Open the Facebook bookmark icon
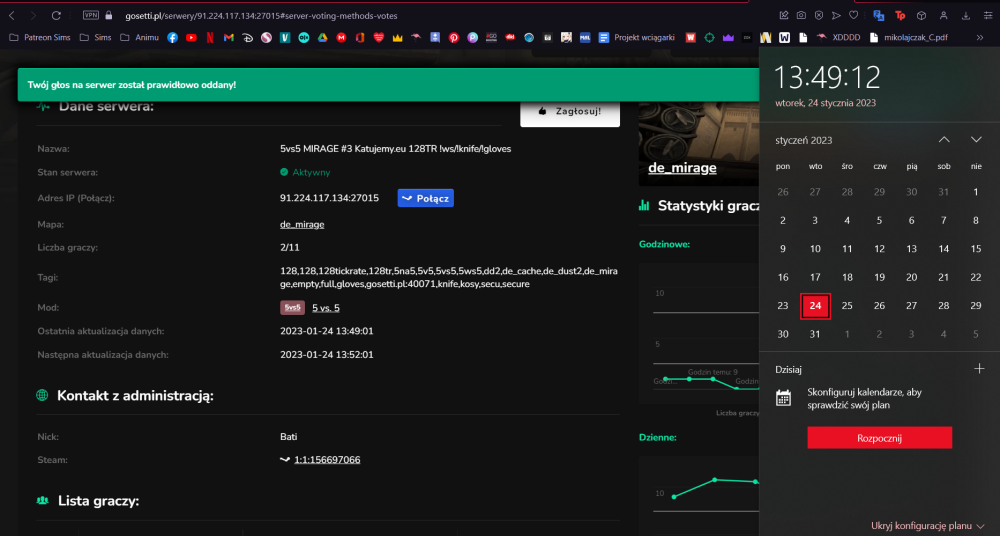Viewport: 1000px width, 536px height. coord(172,38)
